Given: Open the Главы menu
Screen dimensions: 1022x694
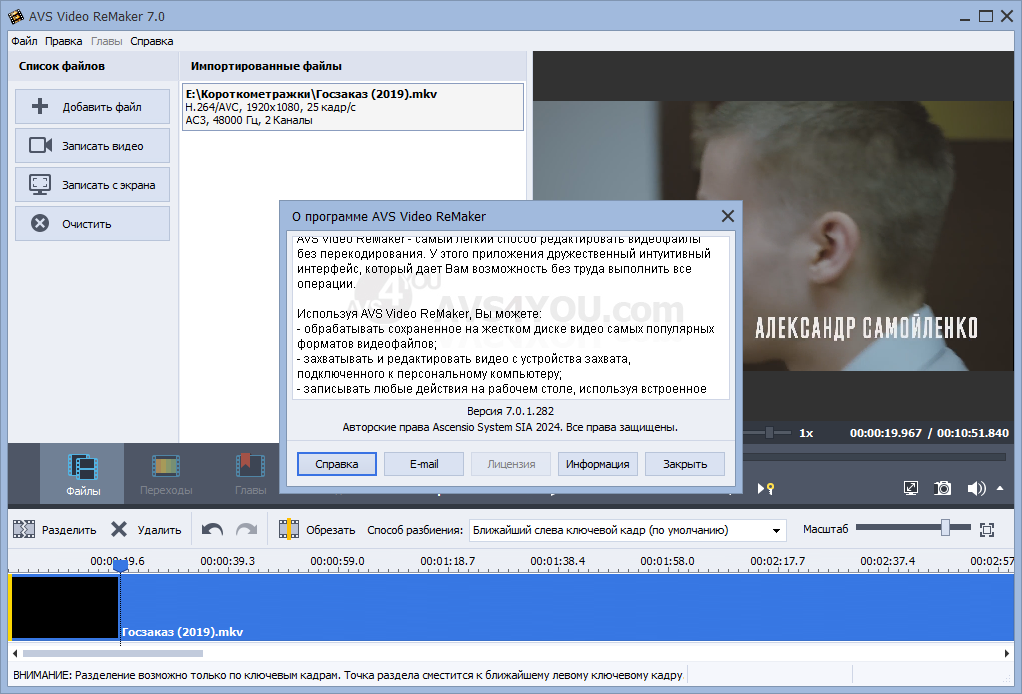Looking at the screenshot, I should pos(106,41).
